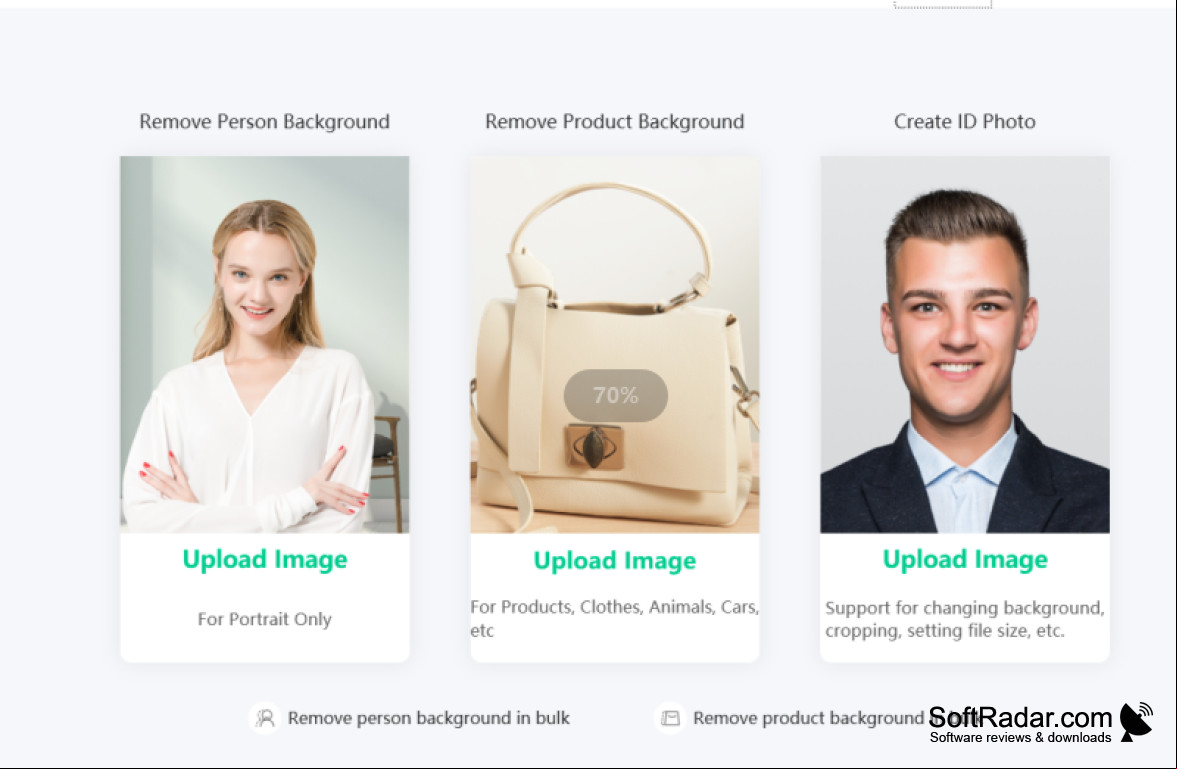Open the SoftRadar.com watermark link
This screenshot has width=1177, height=769.
pos(1020,717)
